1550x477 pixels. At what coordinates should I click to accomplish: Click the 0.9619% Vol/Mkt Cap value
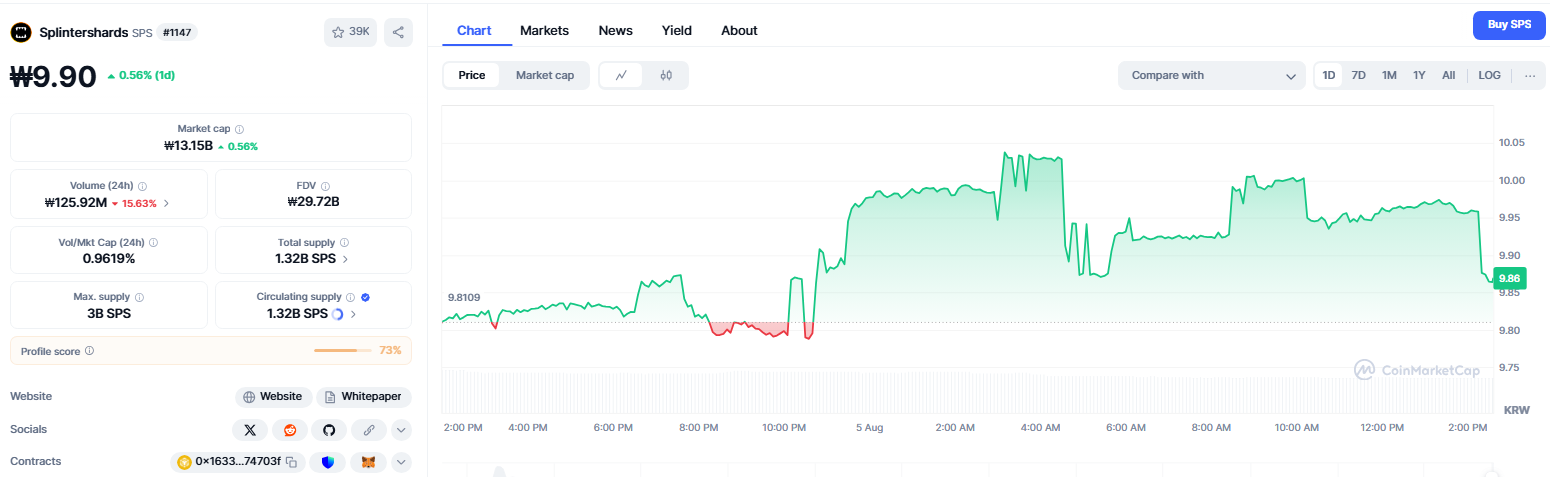109,258
